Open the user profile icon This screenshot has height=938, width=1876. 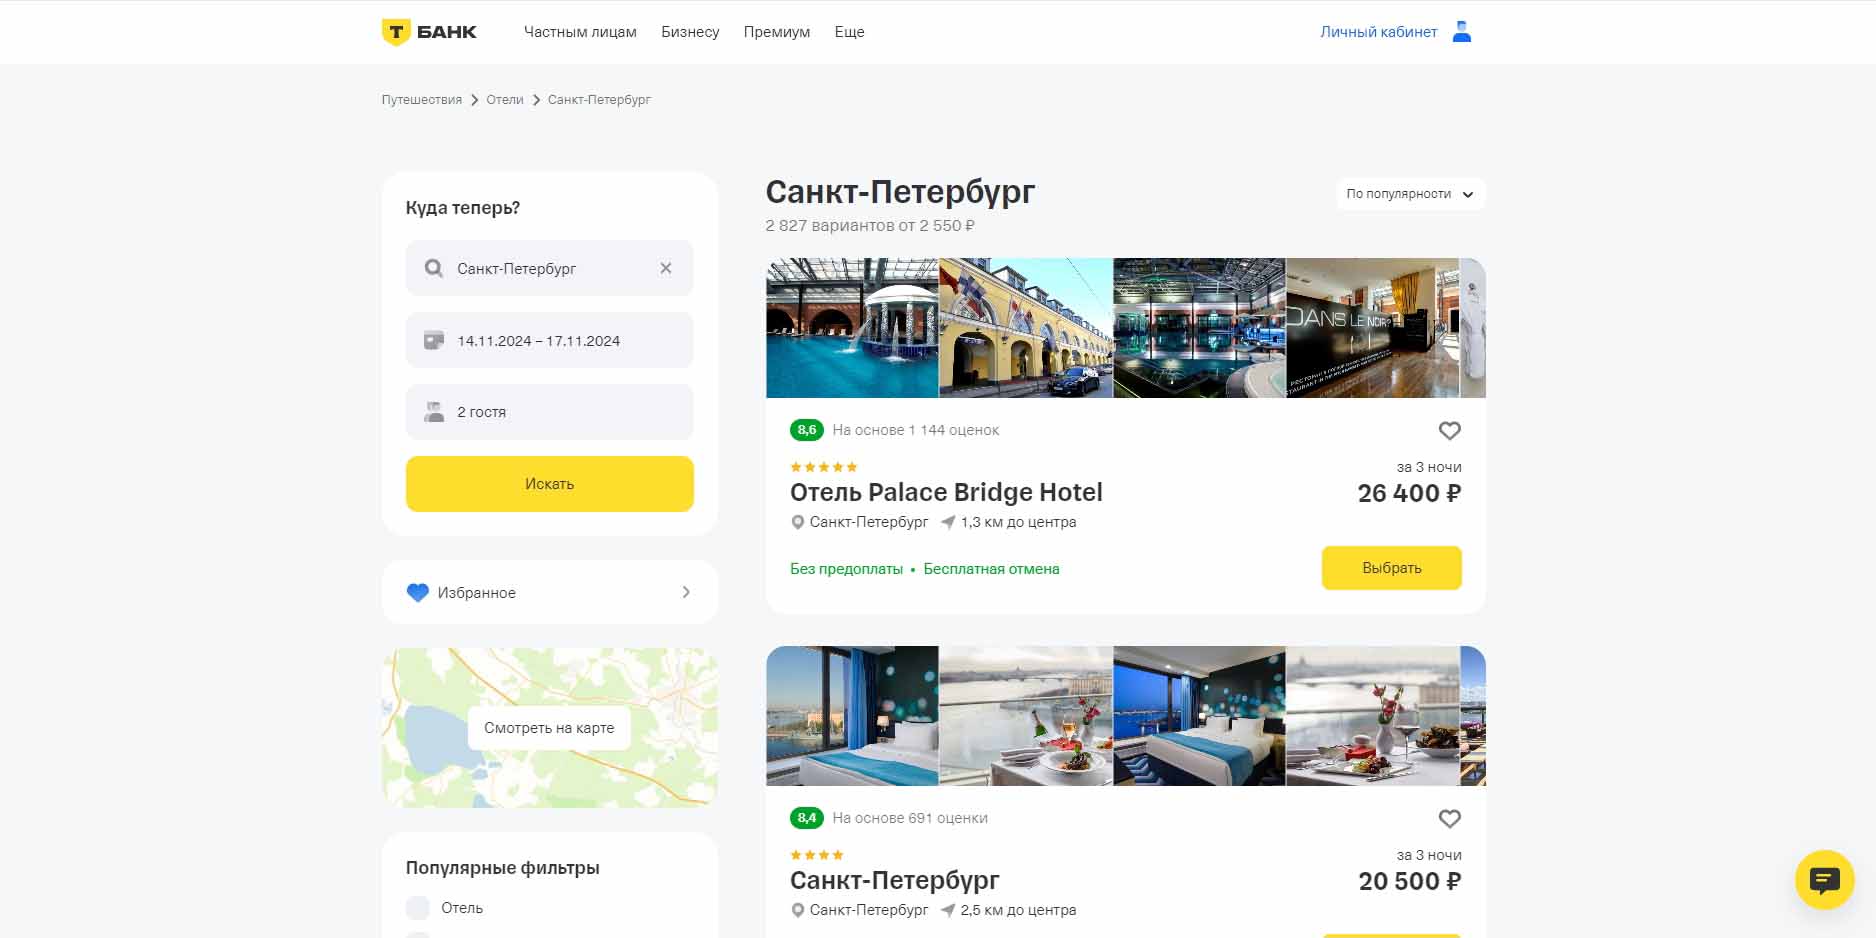[x=1461, y=32]
